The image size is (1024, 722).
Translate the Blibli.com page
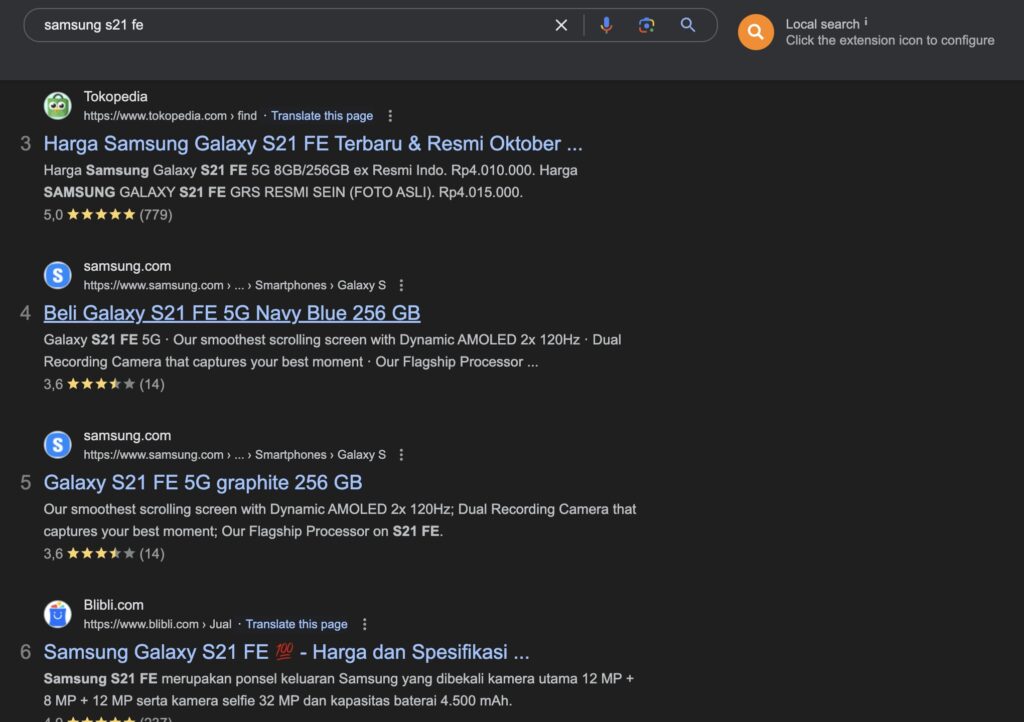tap(296, 624)
